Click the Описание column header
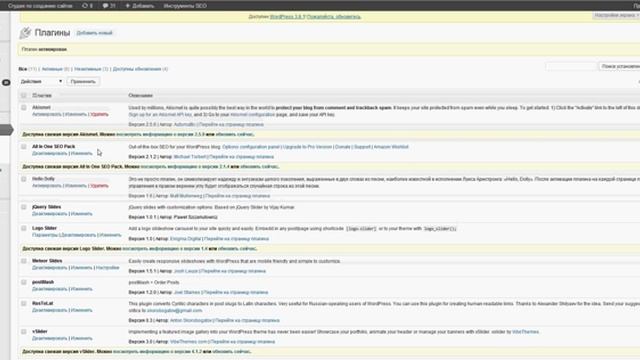This screenshot has width=640, height=360. coord(140,96)
